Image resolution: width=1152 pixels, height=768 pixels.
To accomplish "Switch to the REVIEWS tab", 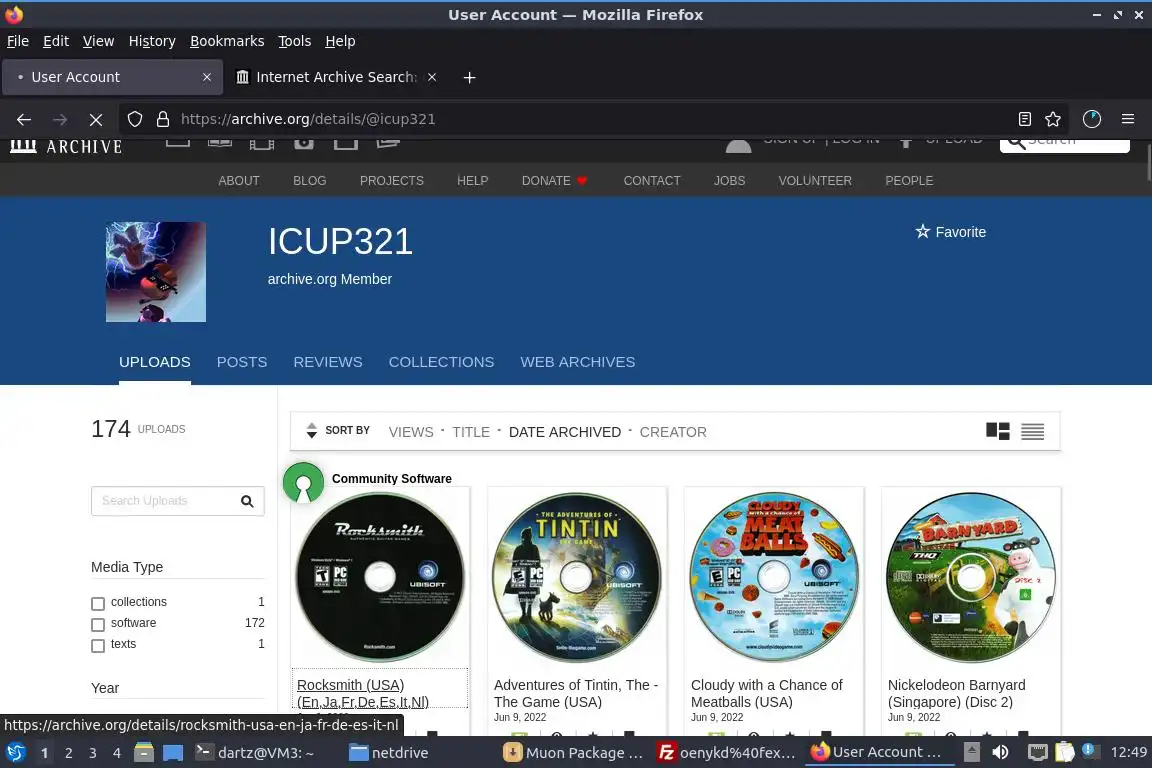I will point(328,362).
